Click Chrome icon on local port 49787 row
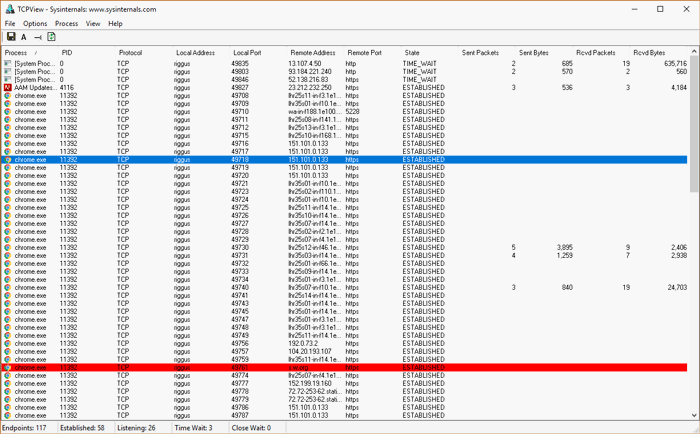Viewport: 700px width, 434px height. [x=8, y=415]
